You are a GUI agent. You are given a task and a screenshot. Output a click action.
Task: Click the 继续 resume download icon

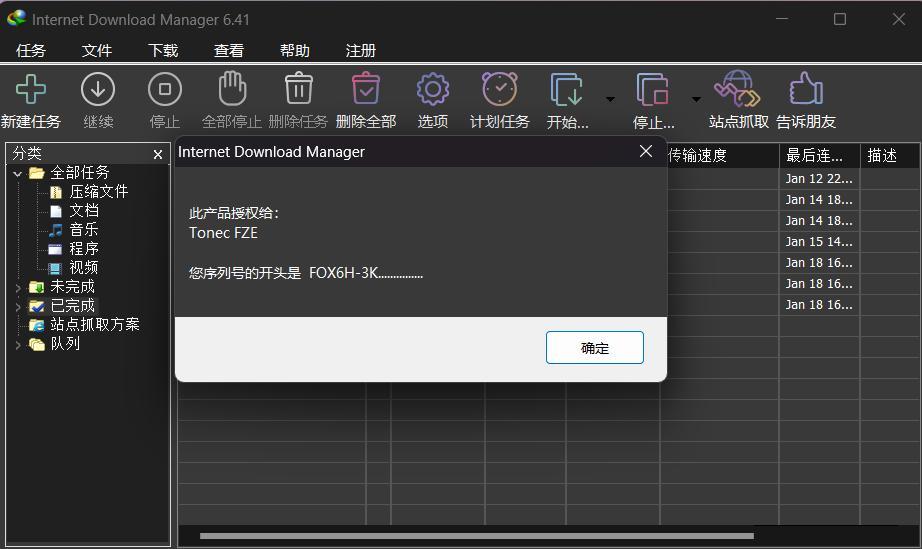[98, 89]
